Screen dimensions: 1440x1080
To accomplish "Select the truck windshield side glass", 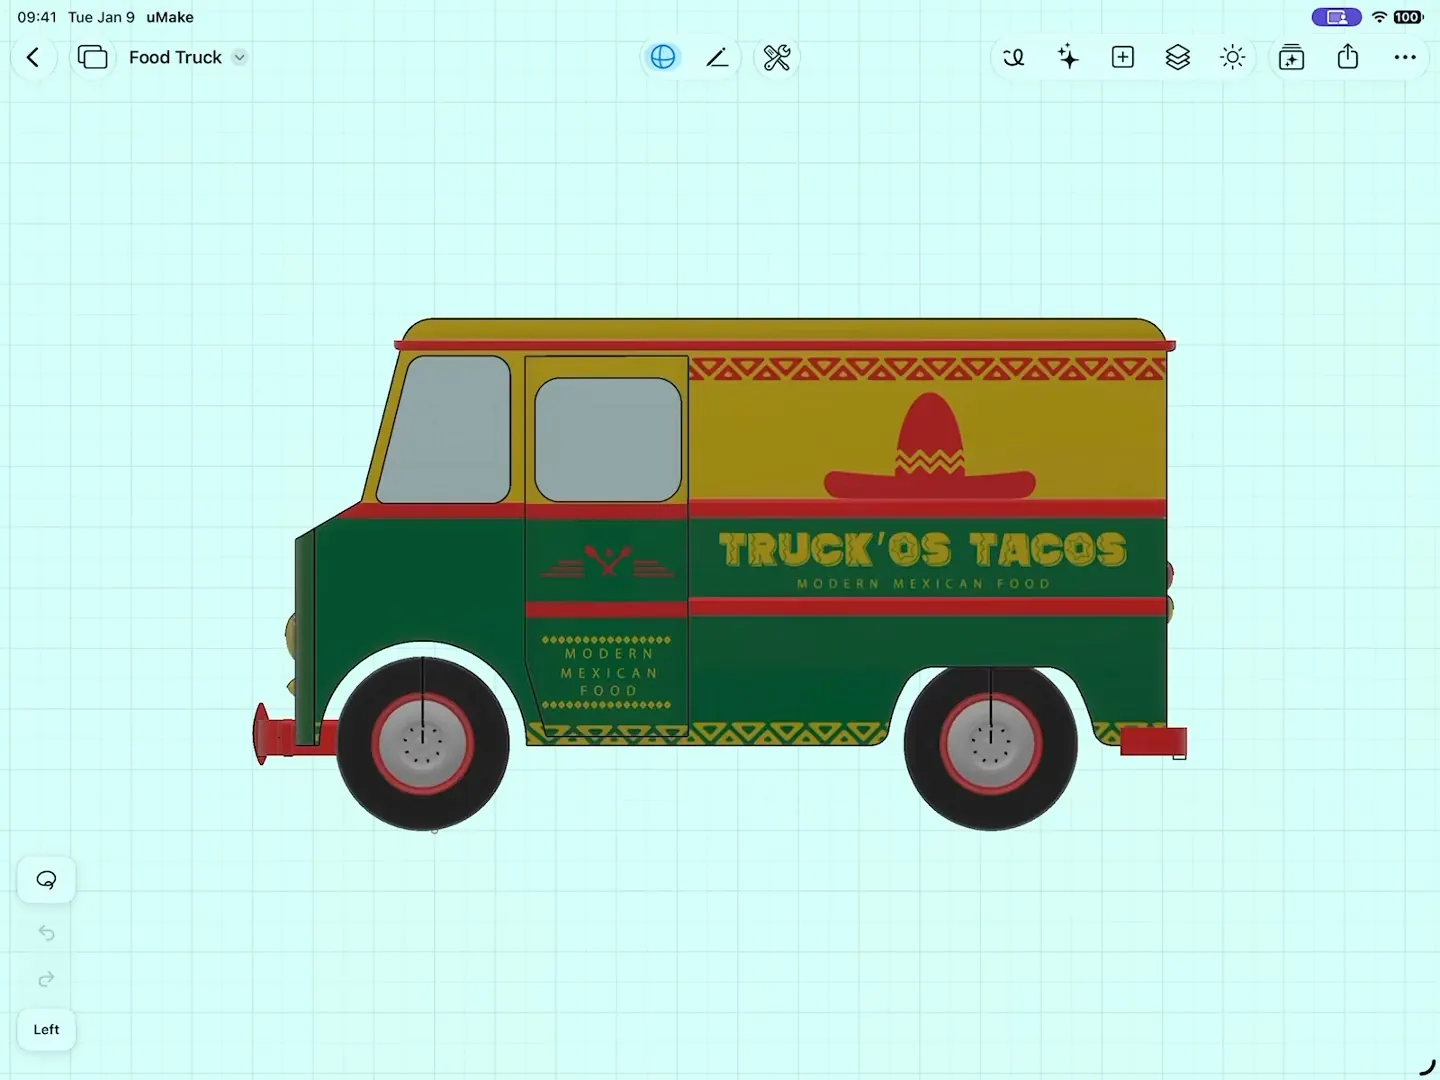I will (x=445, y=430).
